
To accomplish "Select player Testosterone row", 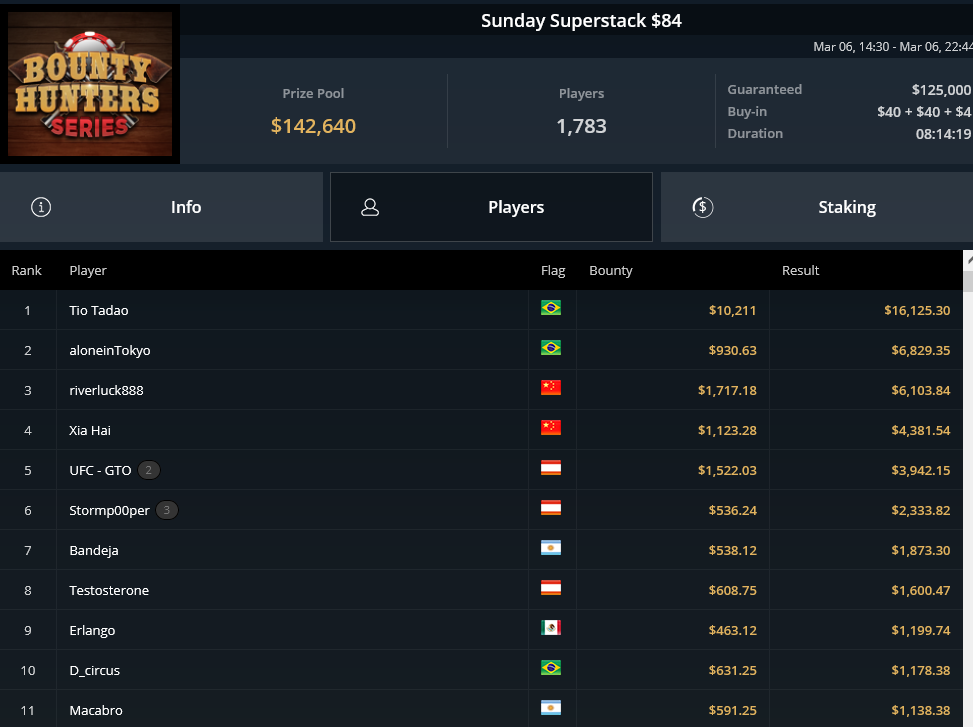I will pyautogui.click(x=109, y=590).
